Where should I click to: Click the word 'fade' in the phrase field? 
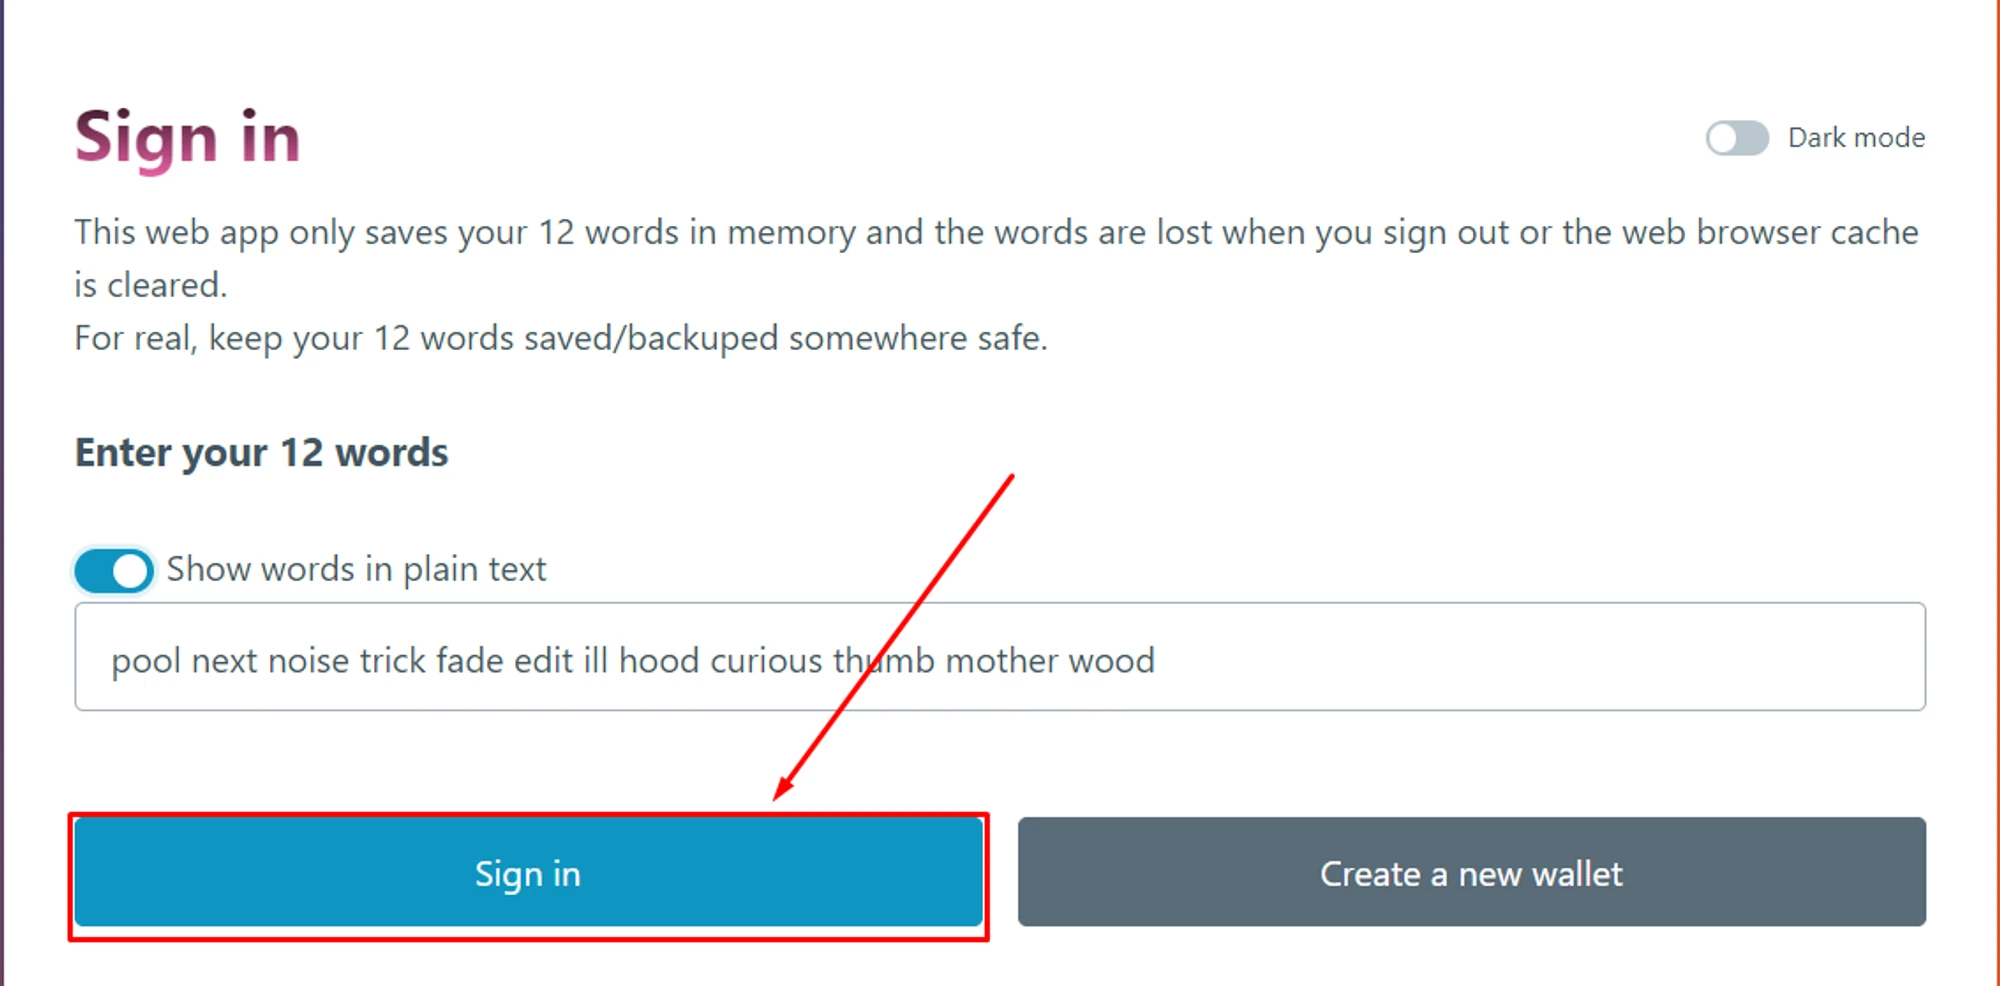tap(469, 662)
